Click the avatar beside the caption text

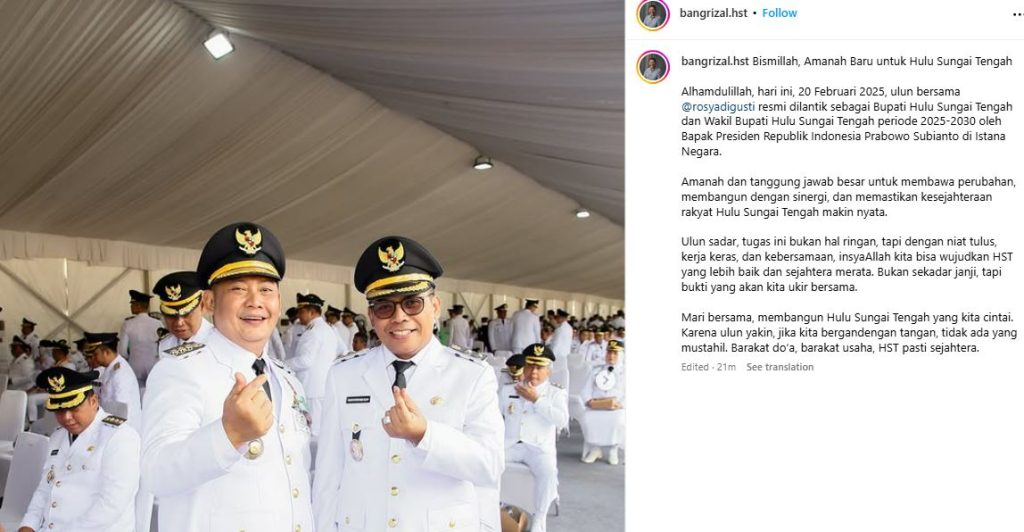[653, 66]
